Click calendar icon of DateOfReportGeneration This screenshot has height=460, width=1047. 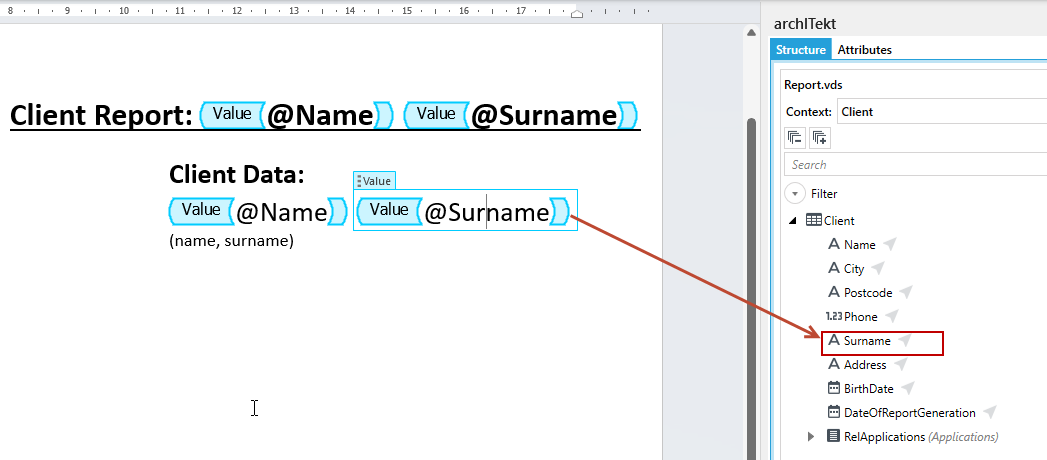(833, 412)
